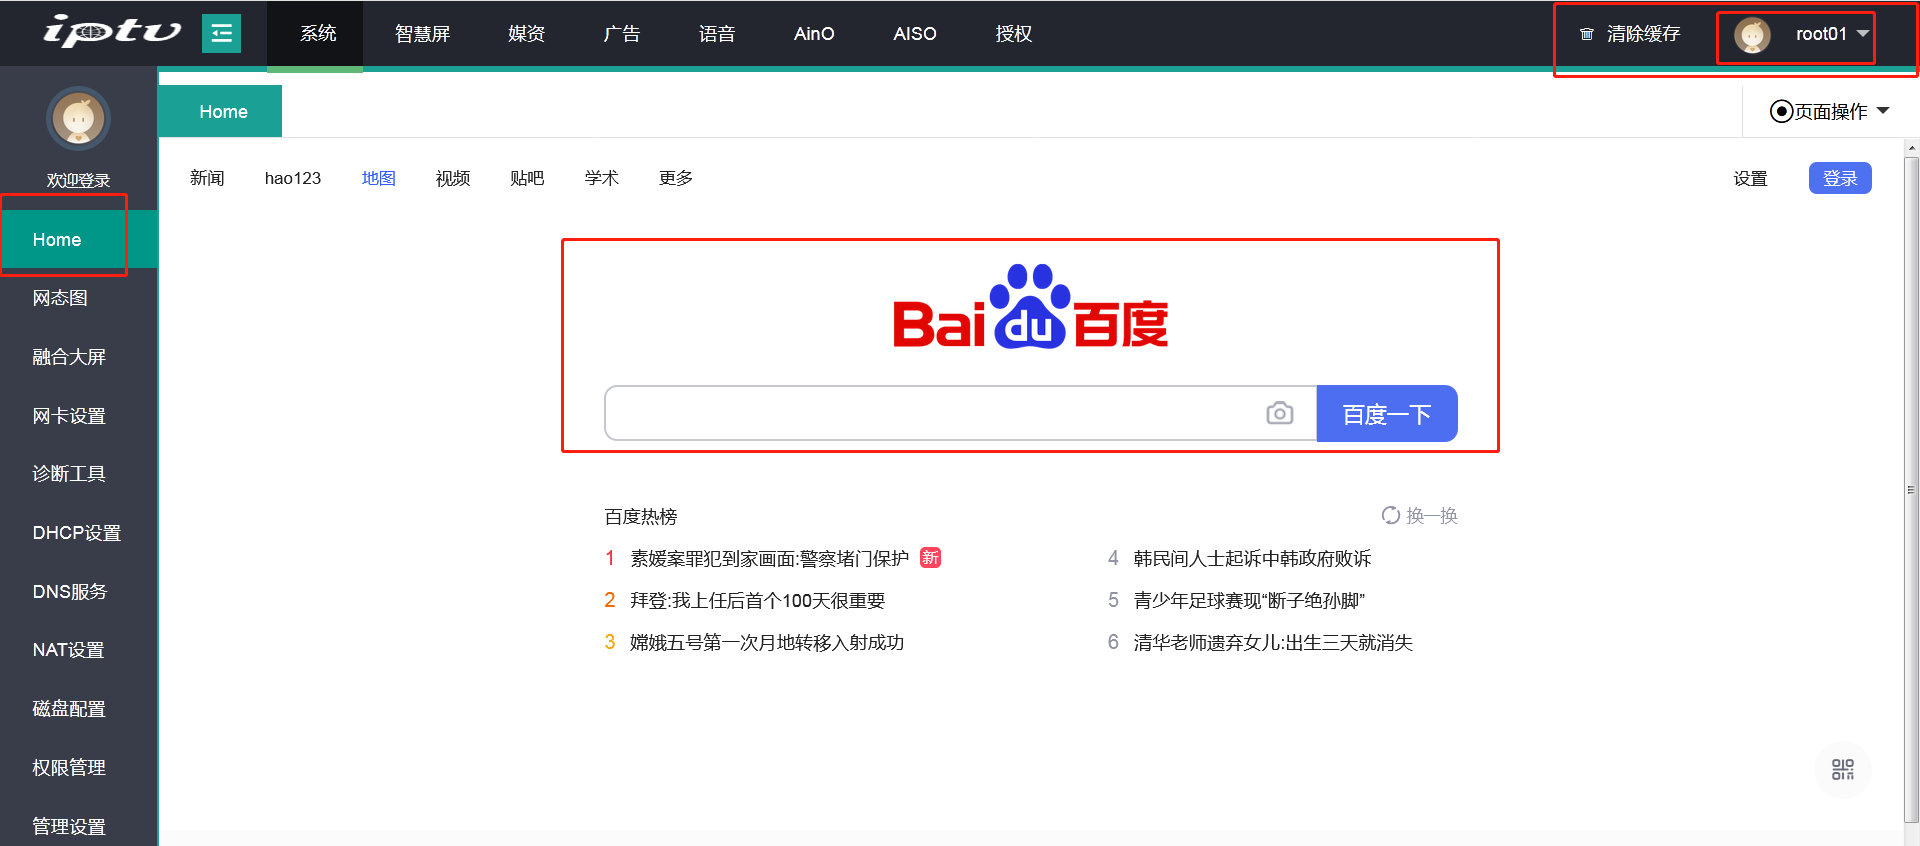This screenshot has width=1920, height=846.
Task: Switch to the 智慧屏 top menu
Action: (422, 34)
